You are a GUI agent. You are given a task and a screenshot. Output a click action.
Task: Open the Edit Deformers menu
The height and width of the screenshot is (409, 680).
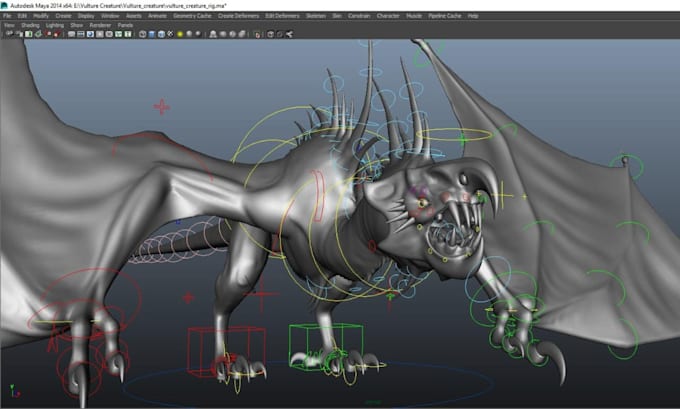(282, 16)
